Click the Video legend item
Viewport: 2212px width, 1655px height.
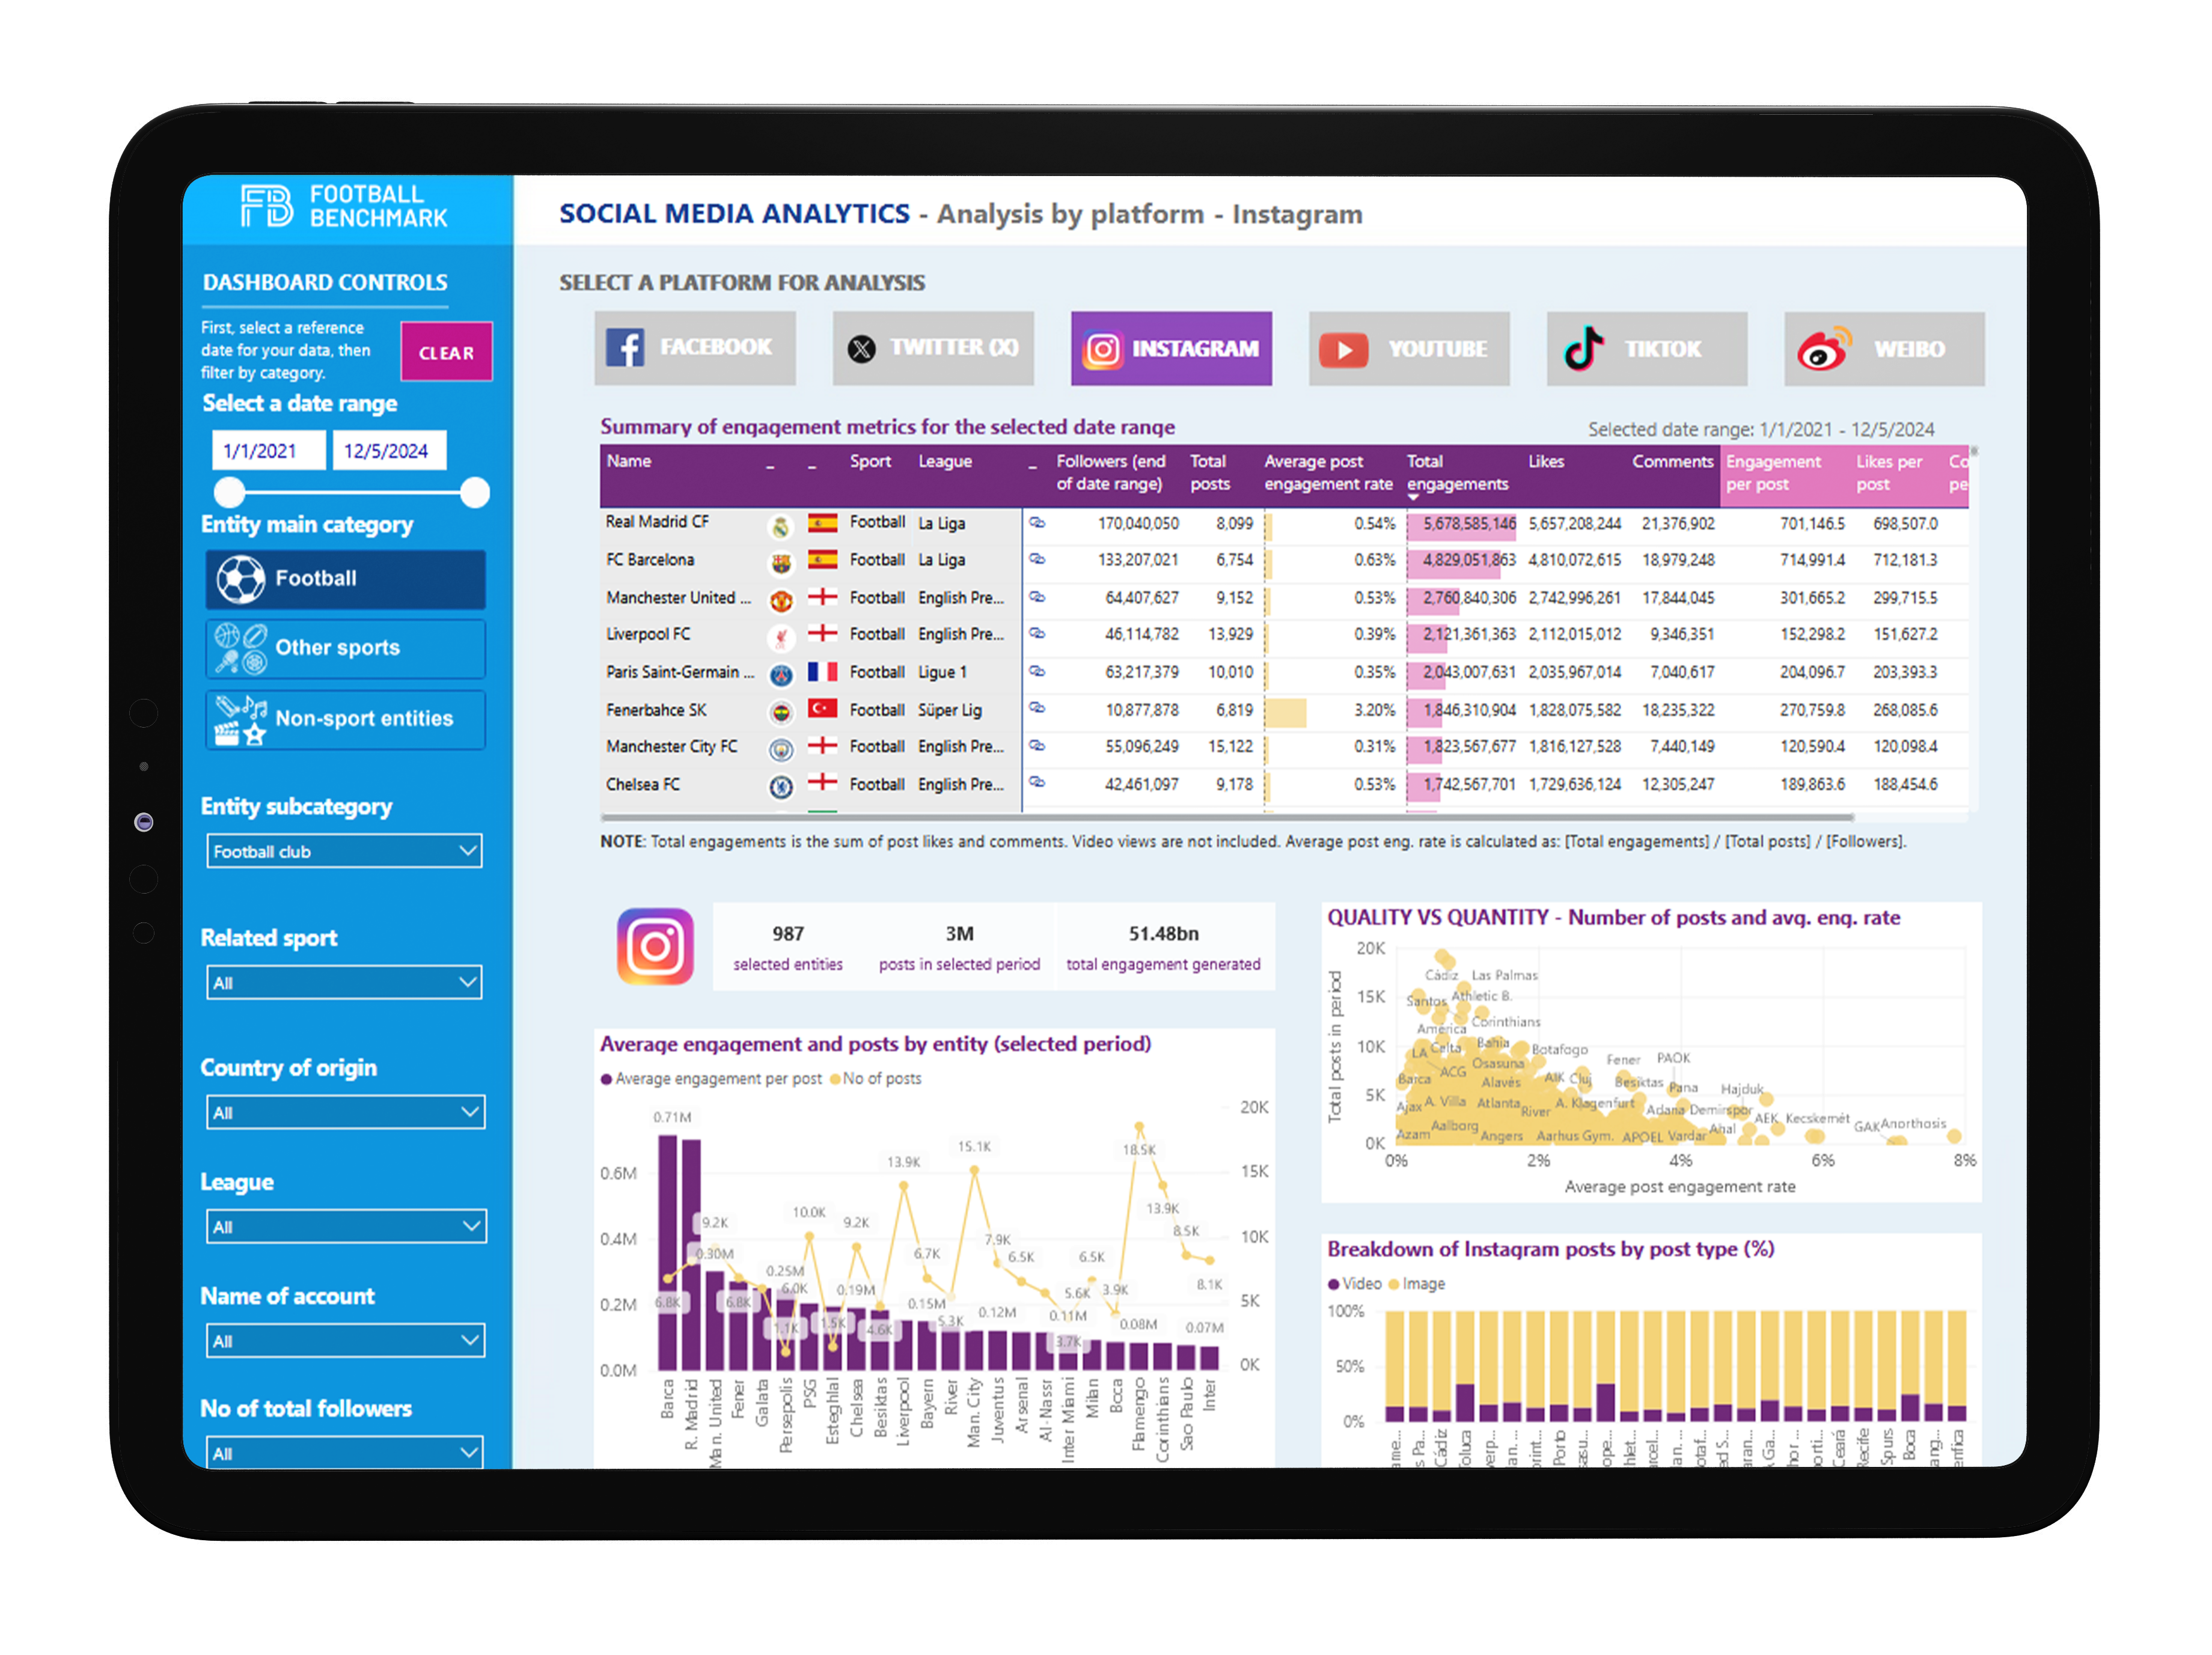[x=1354, y=1283]
